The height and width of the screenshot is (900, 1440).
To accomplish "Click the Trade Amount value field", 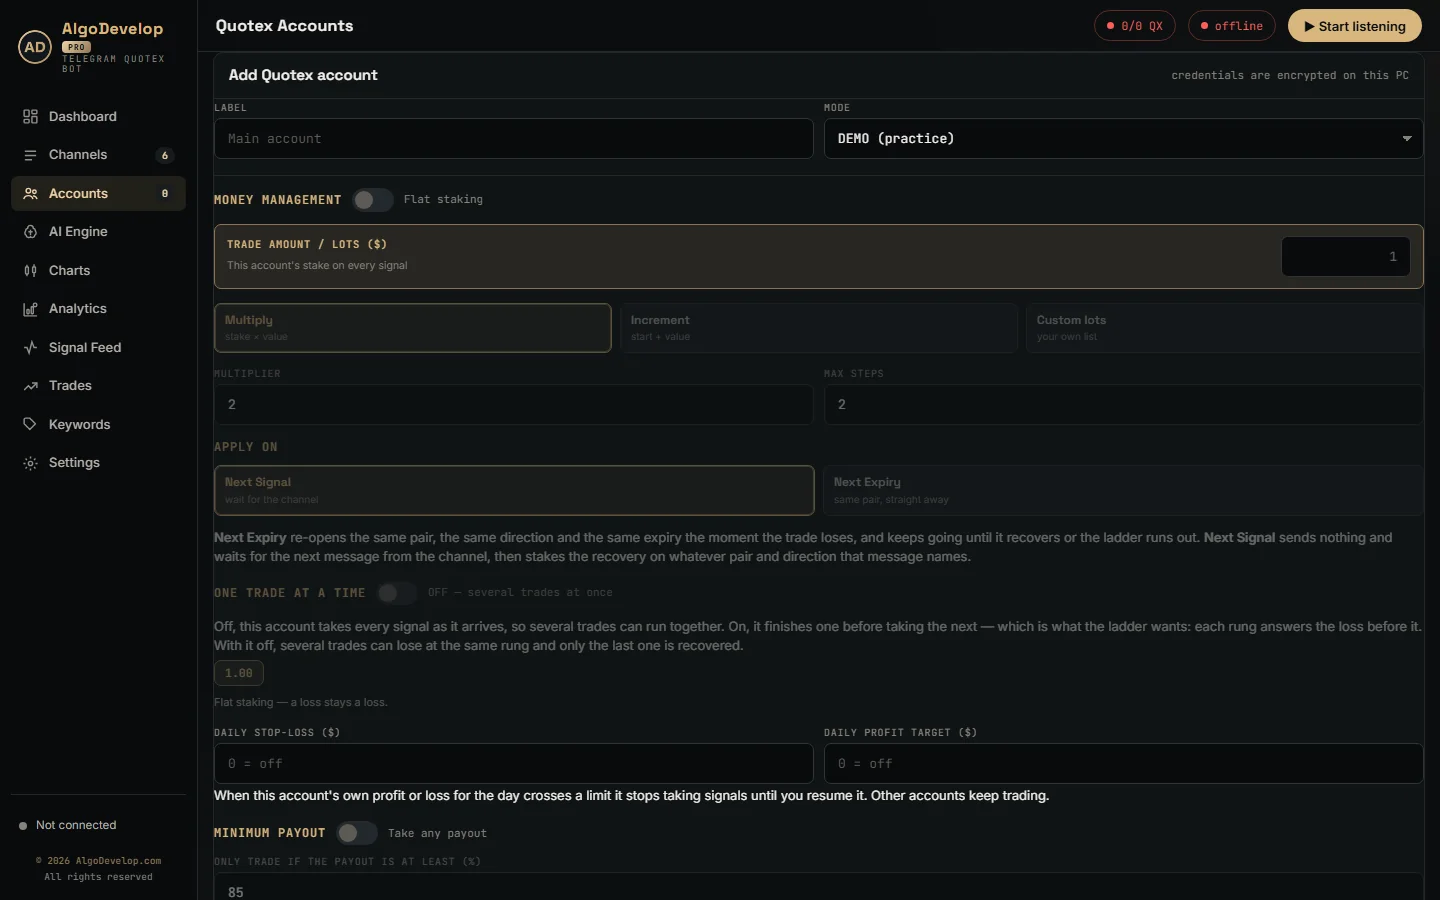I will coord(1346,257).
